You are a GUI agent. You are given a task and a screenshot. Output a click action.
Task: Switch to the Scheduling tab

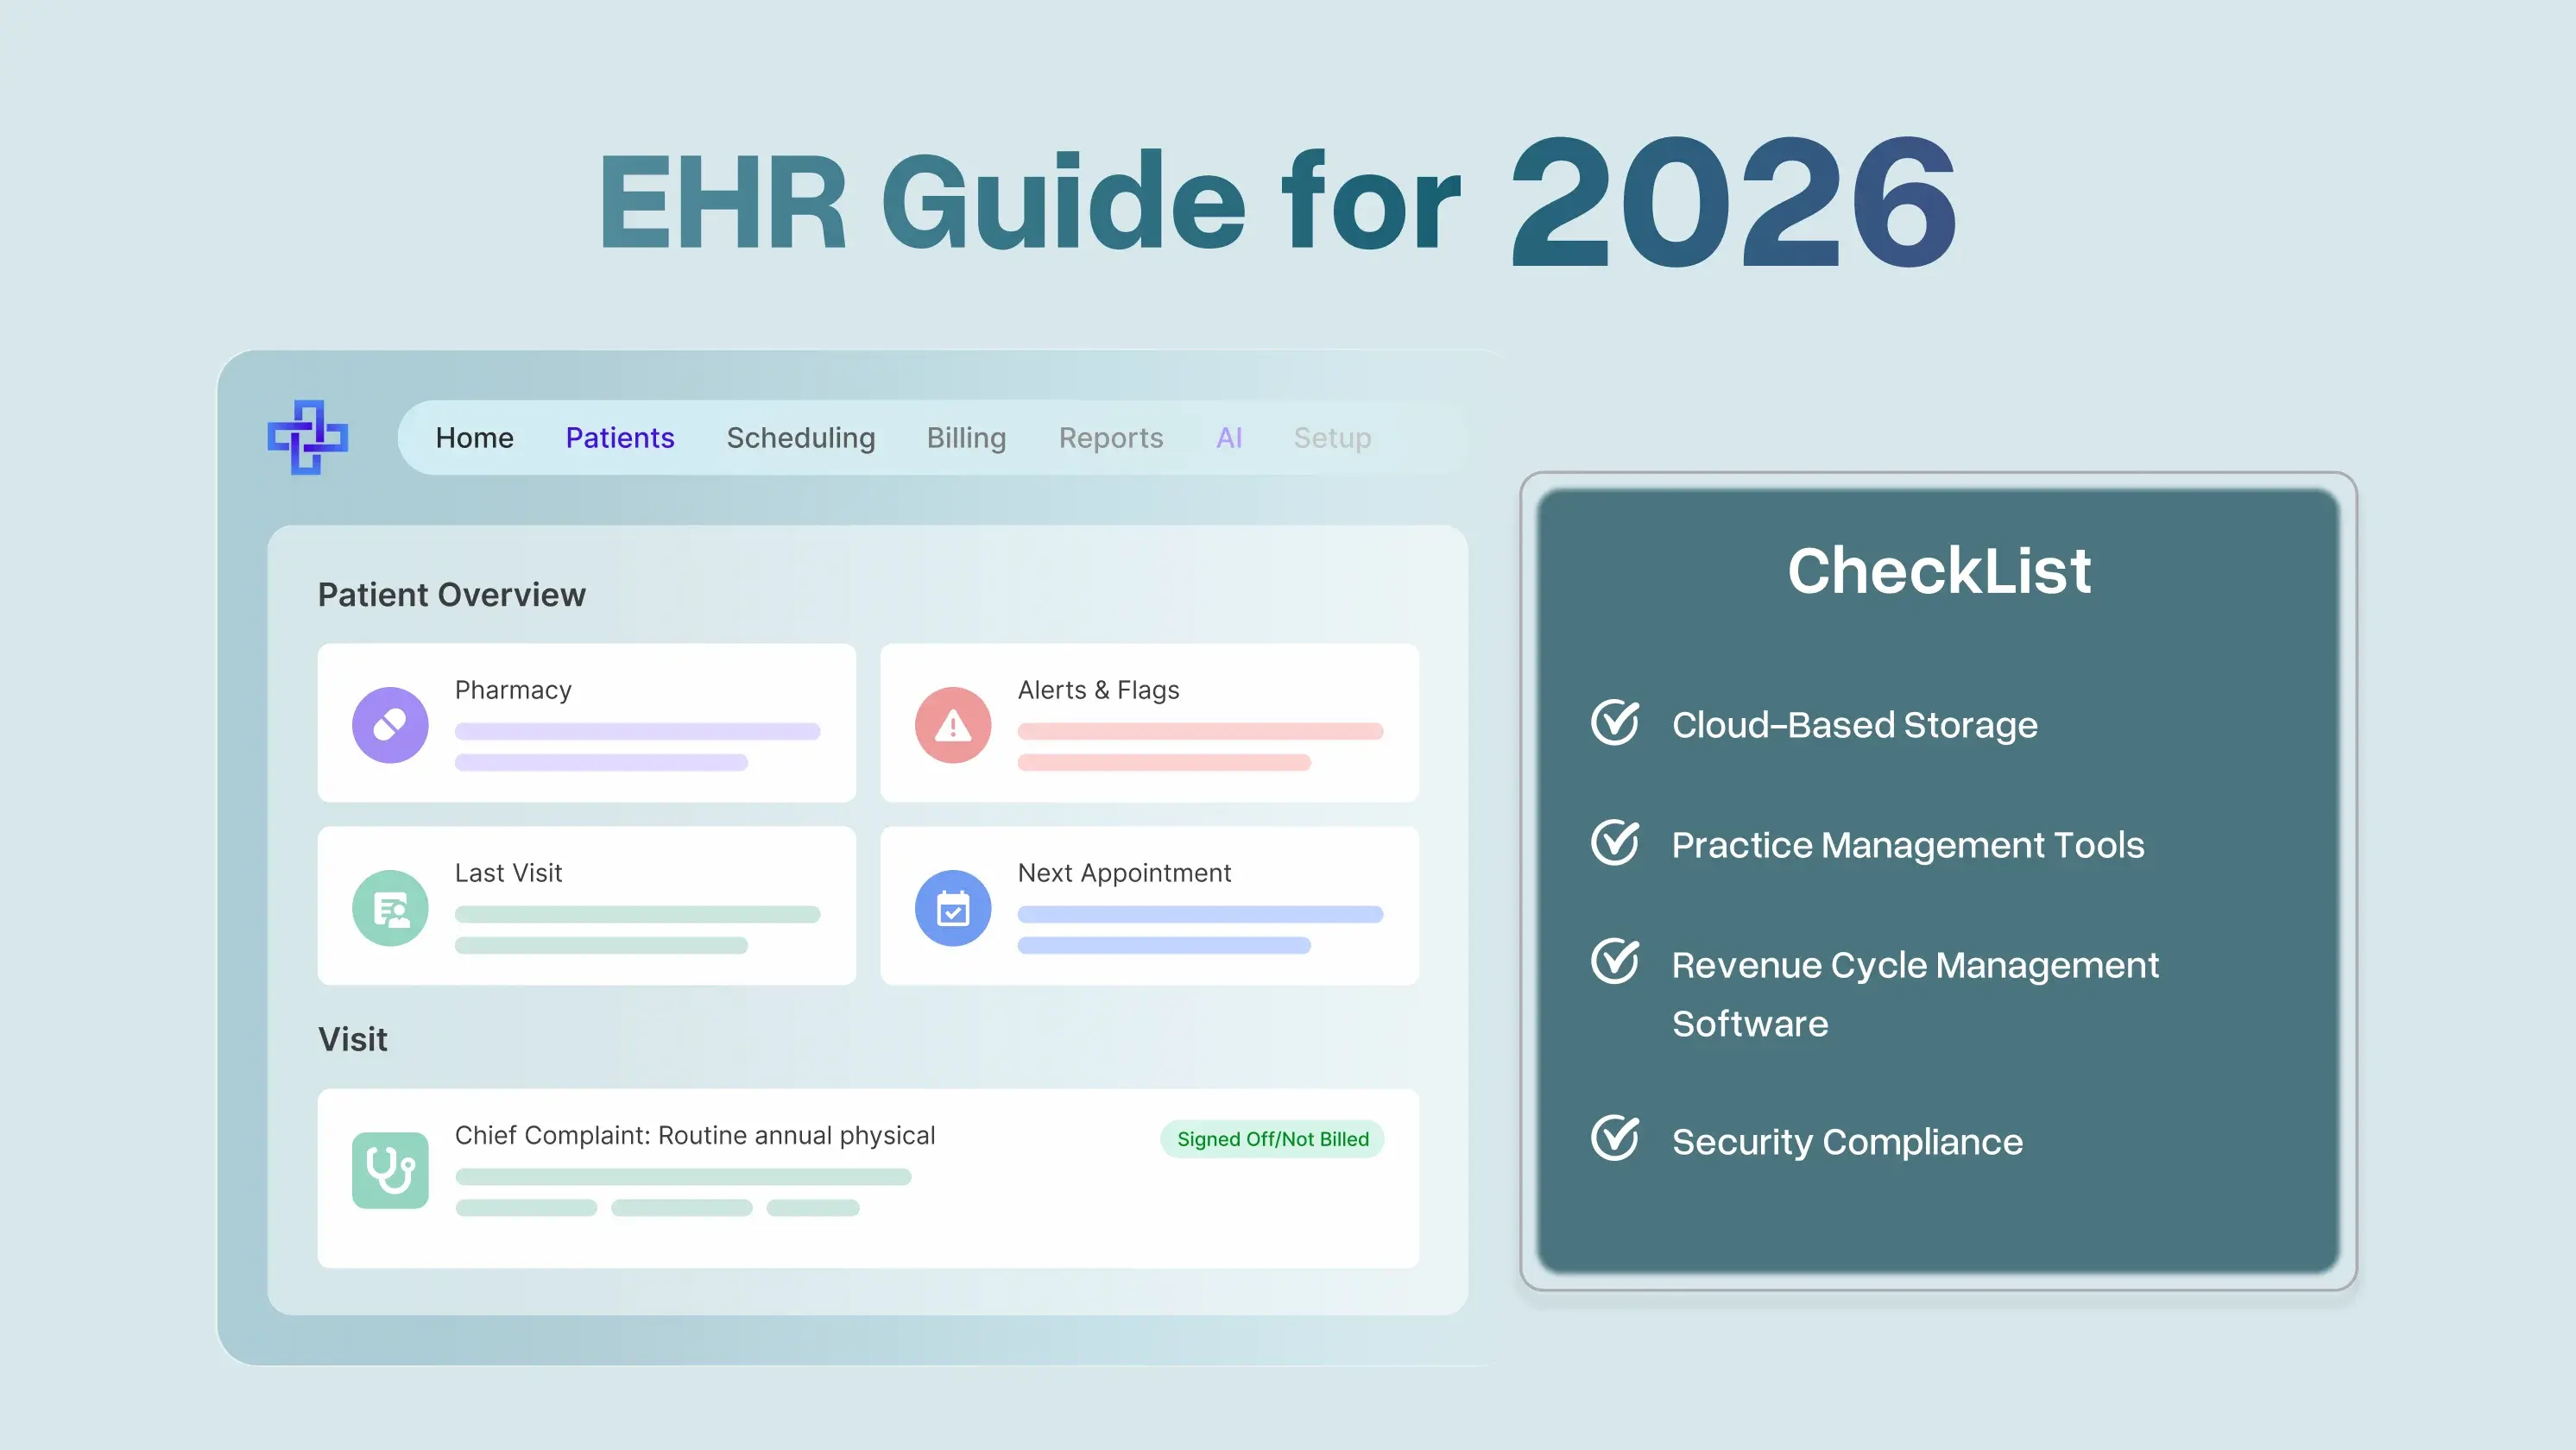[800, 437]
